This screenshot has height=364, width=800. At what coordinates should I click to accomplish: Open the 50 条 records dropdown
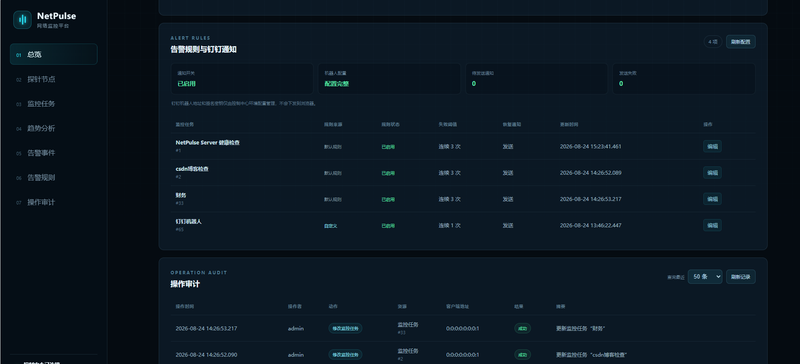tap(705, 277)
